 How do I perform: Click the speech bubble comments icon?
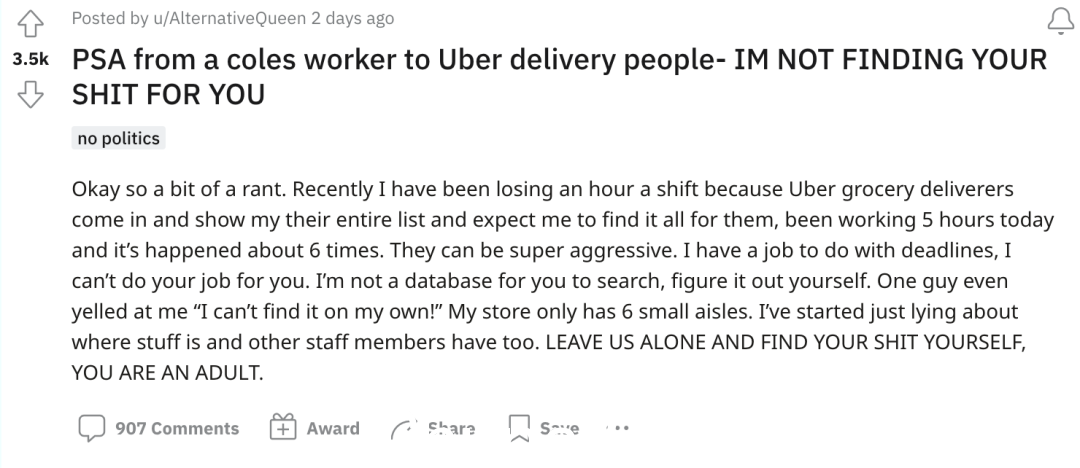92,428
